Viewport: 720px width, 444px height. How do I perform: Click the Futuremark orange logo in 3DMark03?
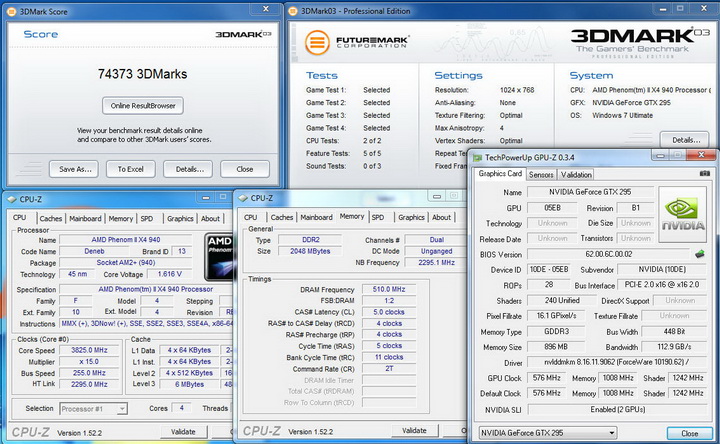point(317,43)
